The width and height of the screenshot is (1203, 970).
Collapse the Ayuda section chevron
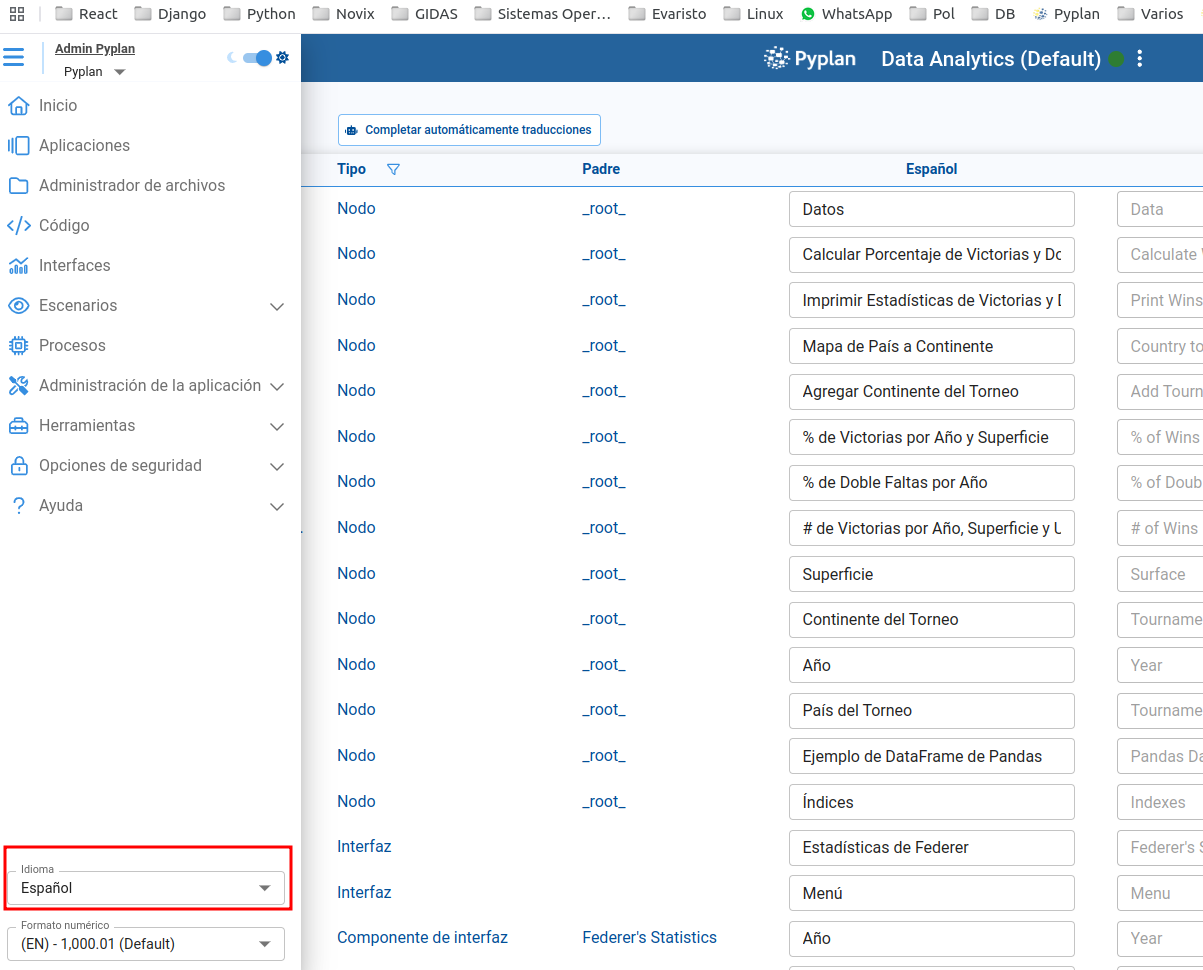(277, 506)
